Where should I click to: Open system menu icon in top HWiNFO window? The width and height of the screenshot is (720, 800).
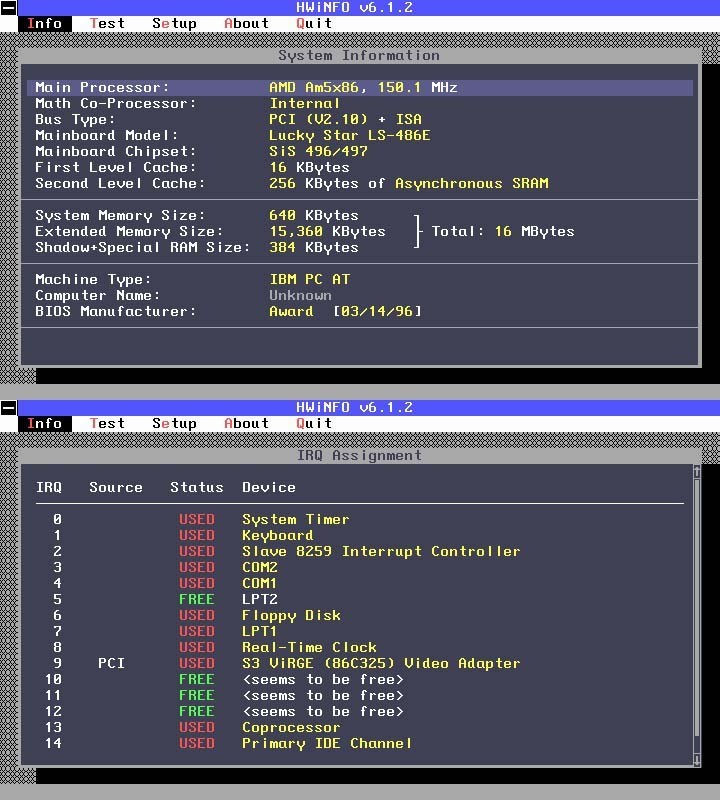click(x=9, y=8)
